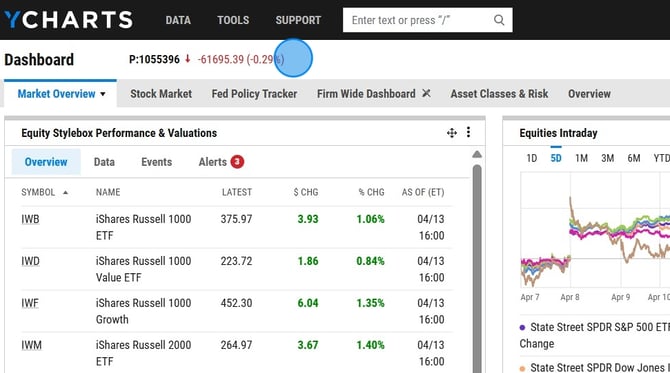Select the 6M chart range

[634, 159]
